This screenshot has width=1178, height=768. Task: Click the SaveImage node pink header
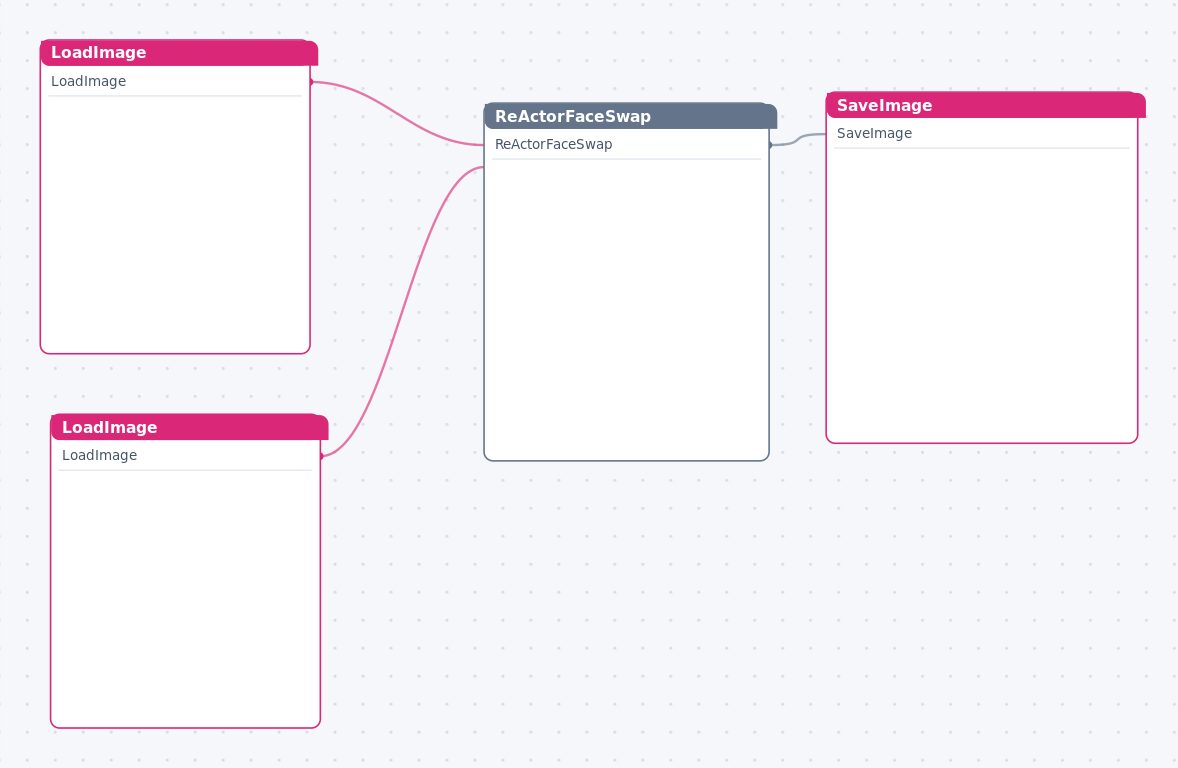click(x=986, y=105)
